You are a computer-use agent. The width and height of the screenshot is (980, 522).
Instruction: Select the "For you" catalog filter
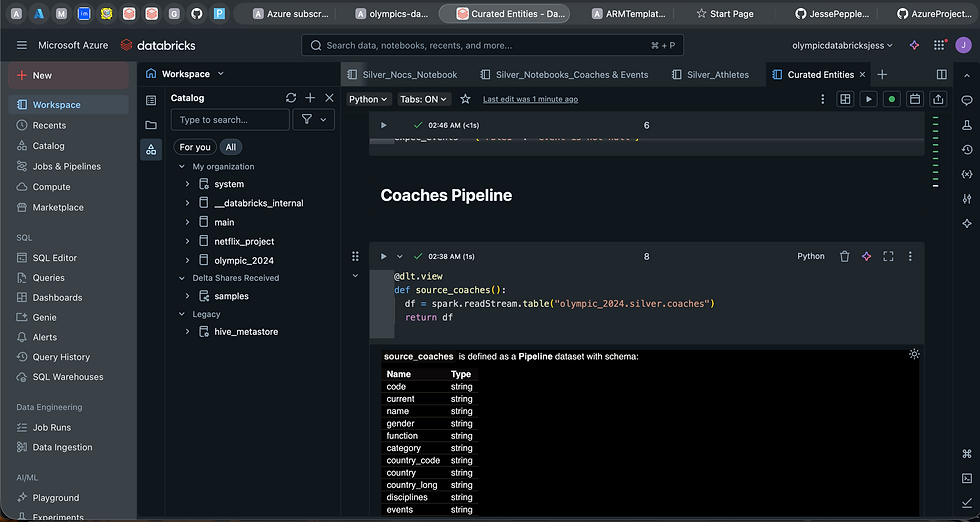pos(194,147)
